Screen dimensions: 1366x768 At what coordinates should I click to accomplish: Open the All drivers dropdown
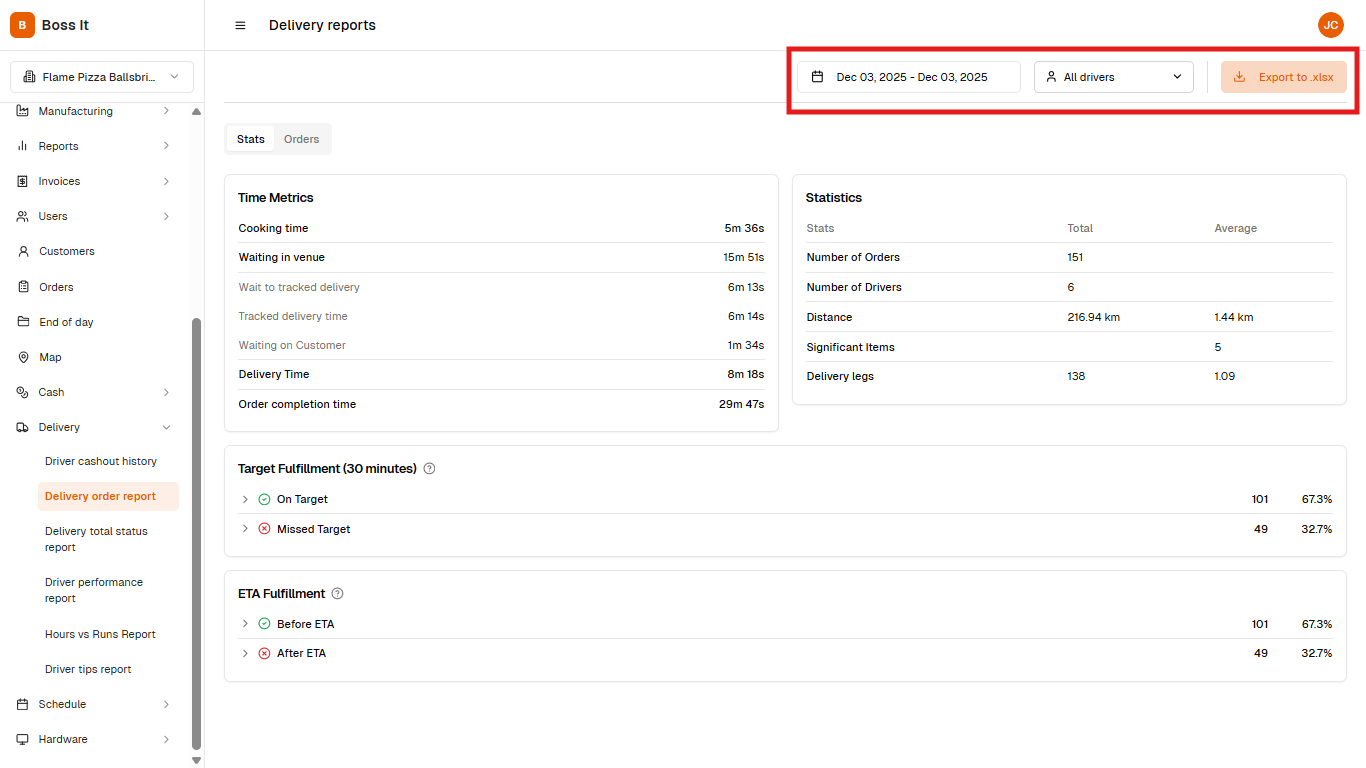(1113, 77)
